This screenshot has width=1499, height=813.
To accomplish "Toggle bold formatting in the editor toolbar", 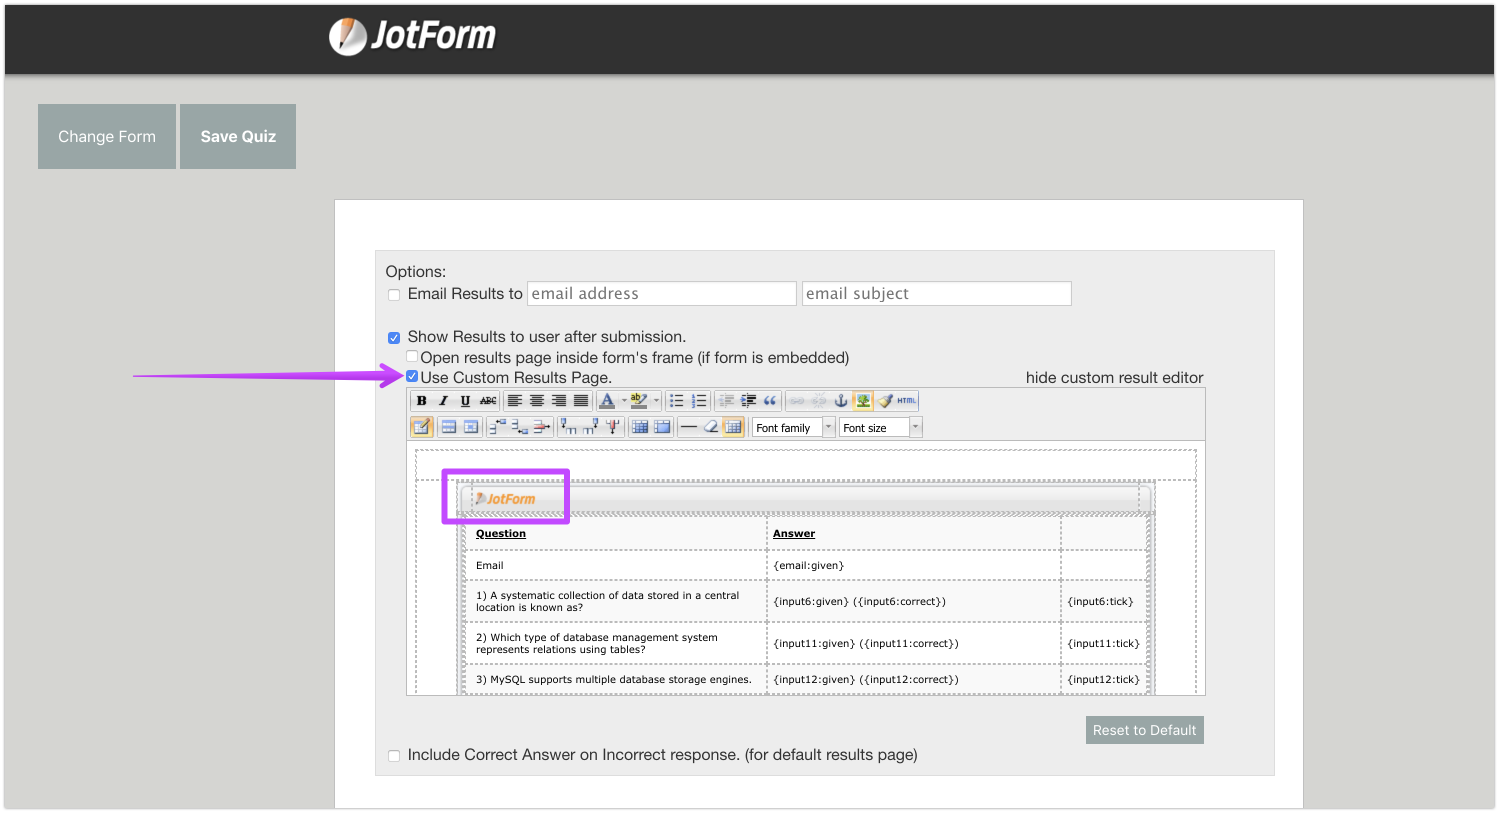I will click(x=422, y=401).
